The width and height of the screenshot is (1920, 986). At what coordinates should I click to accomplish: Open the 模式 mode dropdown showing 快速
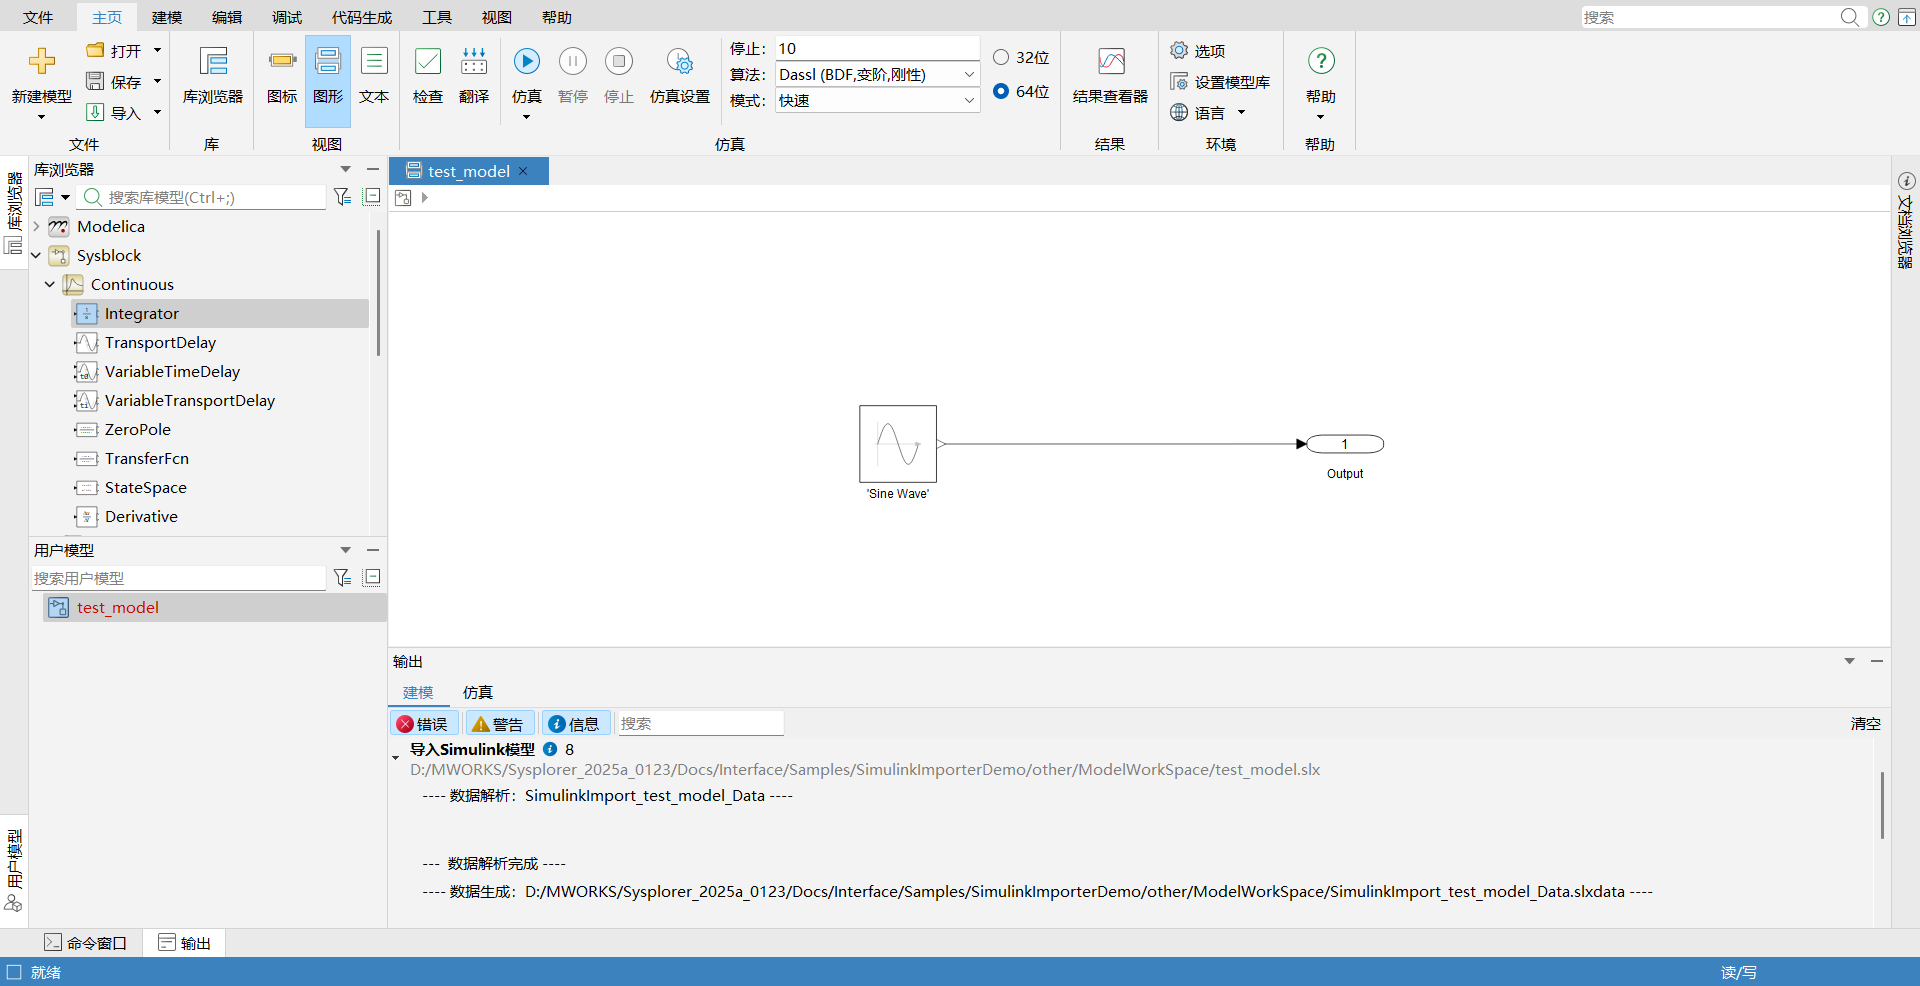pyautogui.click(x=968, y=100)
